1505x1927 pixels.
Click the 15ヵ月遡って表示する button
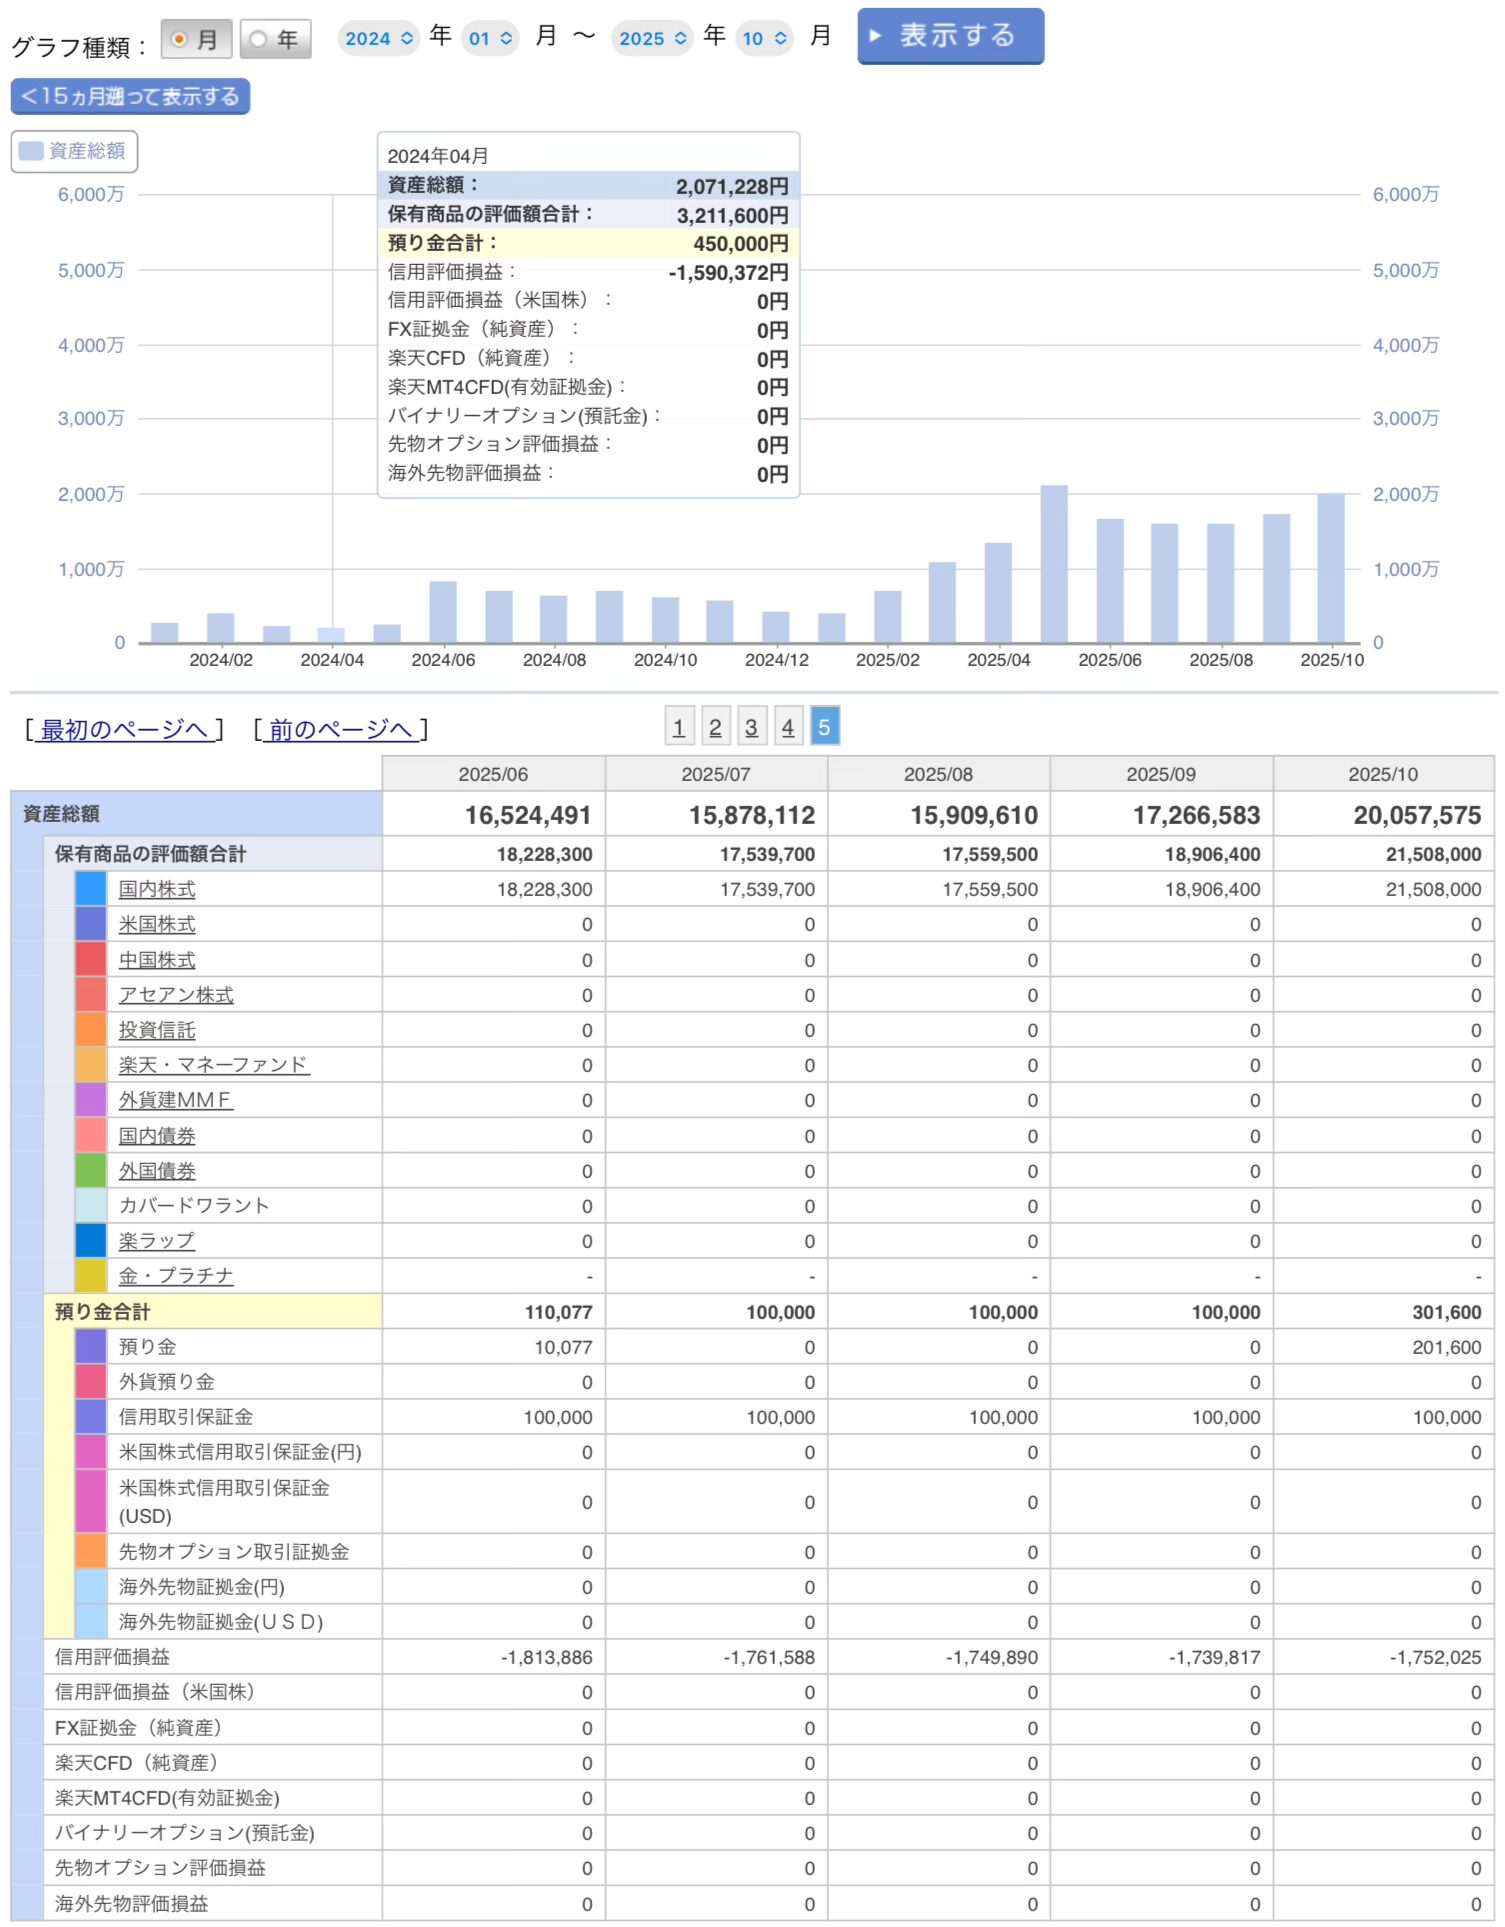(x=130, y=97)
